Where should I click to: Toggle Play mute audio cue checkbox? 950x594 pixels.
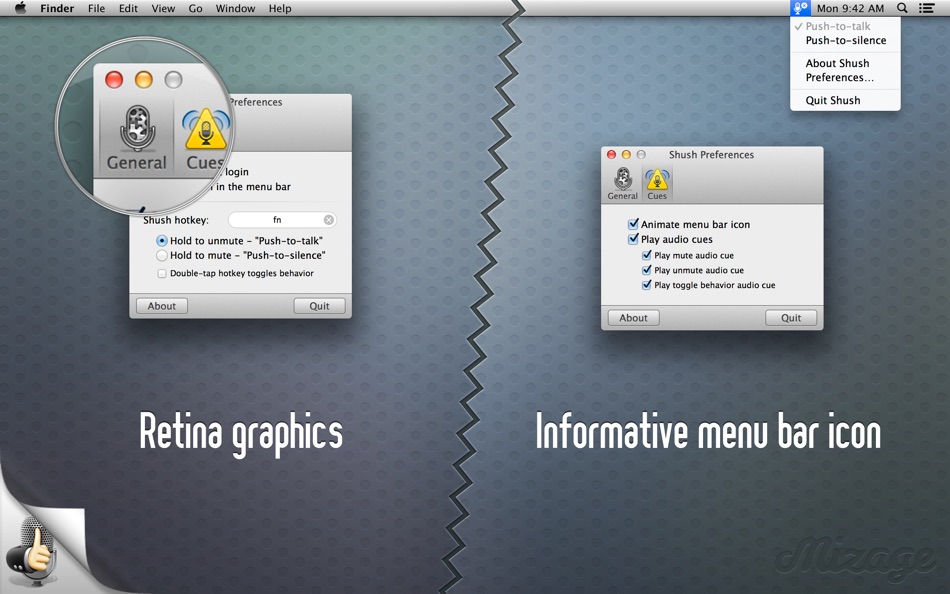tap(646, 255)
